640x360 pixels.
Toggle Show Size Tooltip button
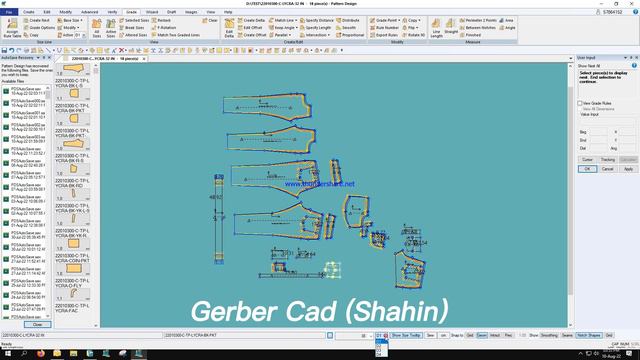point(406,335)
